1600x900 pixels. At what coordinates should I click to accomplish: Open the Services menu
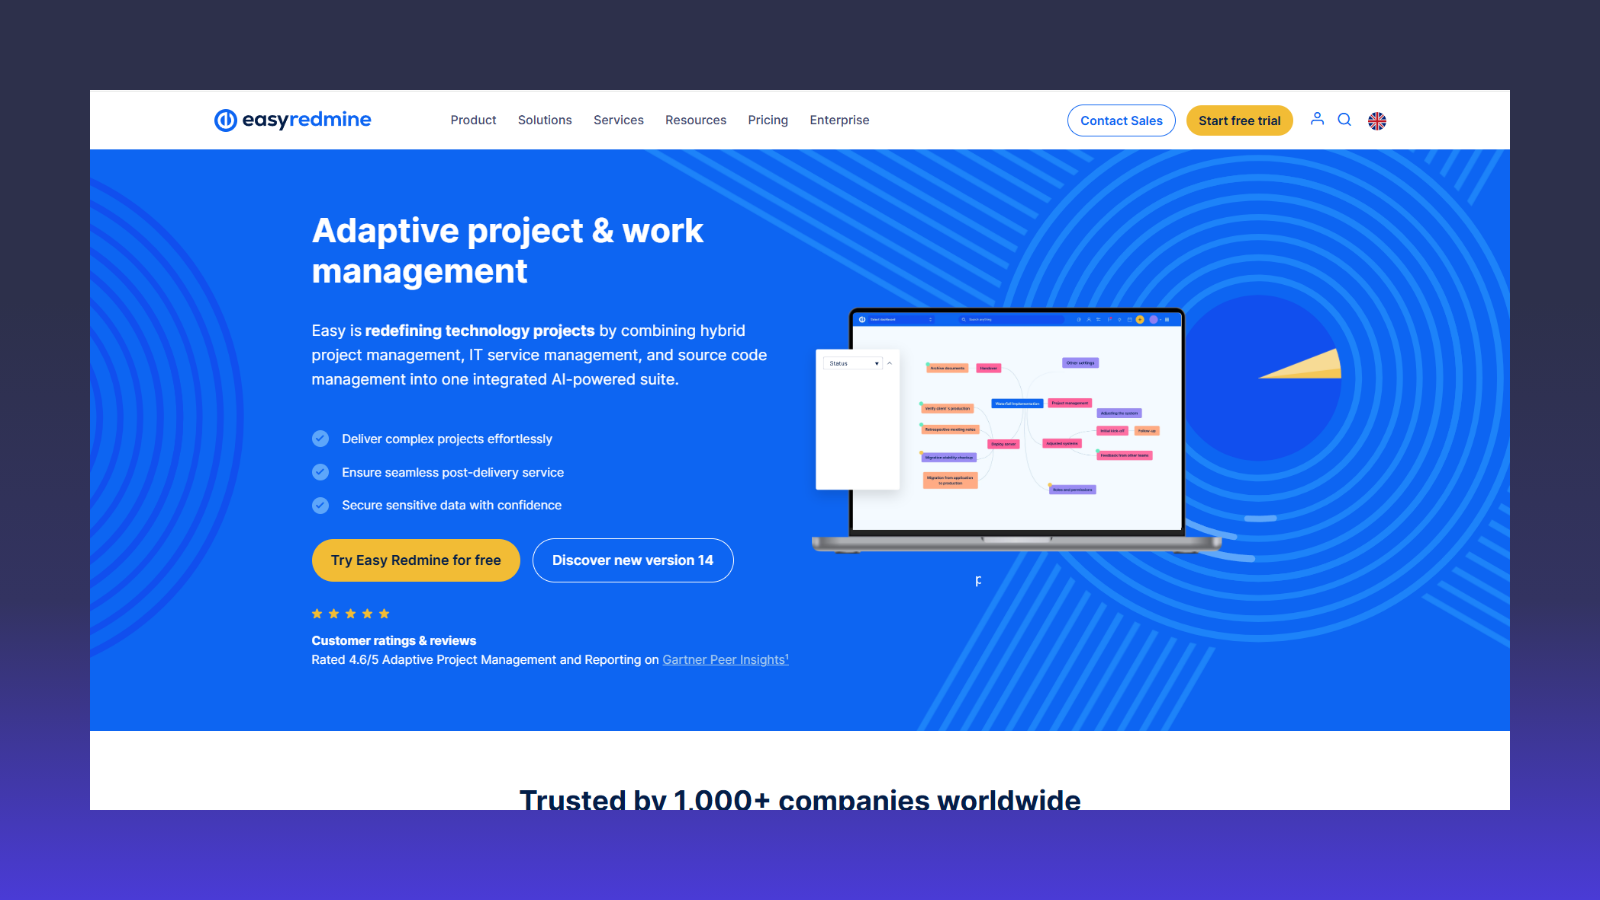click(x=619, y=120)
